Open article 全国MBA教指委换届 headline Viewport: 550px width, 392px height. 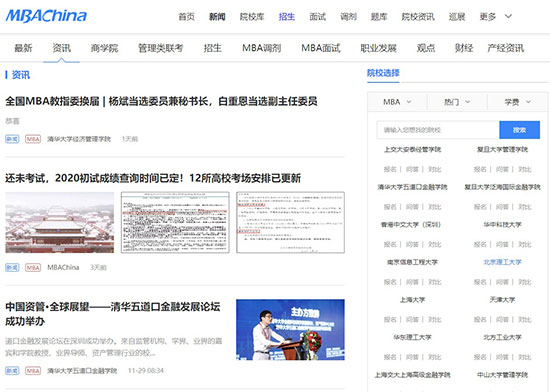(x=161, y=101)
